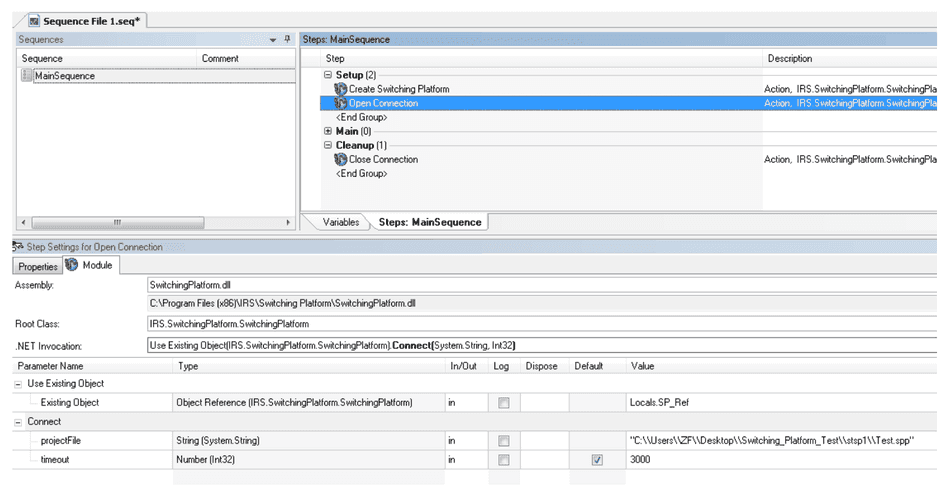Click the timeout value 3000
This screenshot has height=495, width=950.
coord(782,459)
